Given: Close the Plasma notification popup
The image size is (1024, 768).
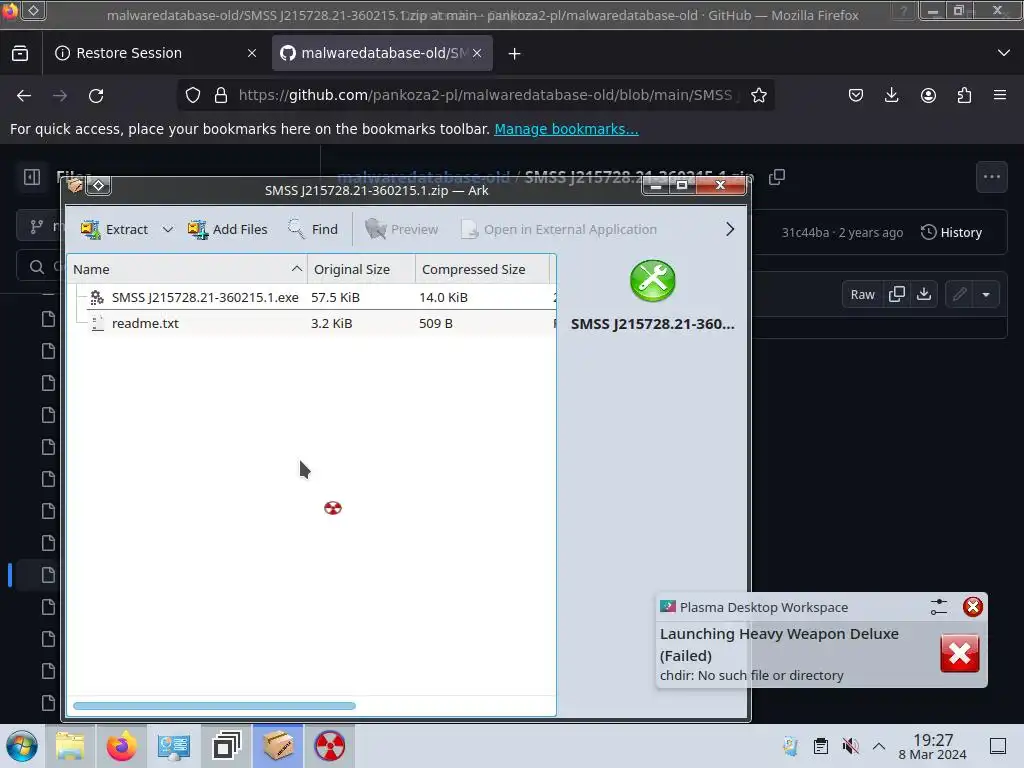Looking at the screenshot, I should 972,607.
